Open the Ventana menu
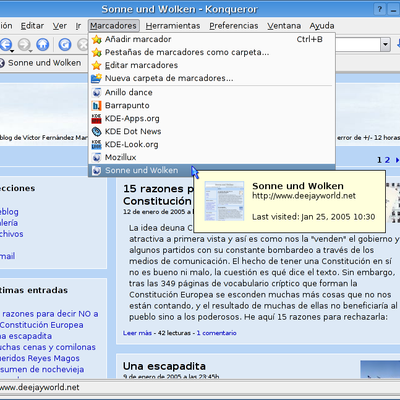This screenshot has height=400, width=400. click(x=284, y=26)
